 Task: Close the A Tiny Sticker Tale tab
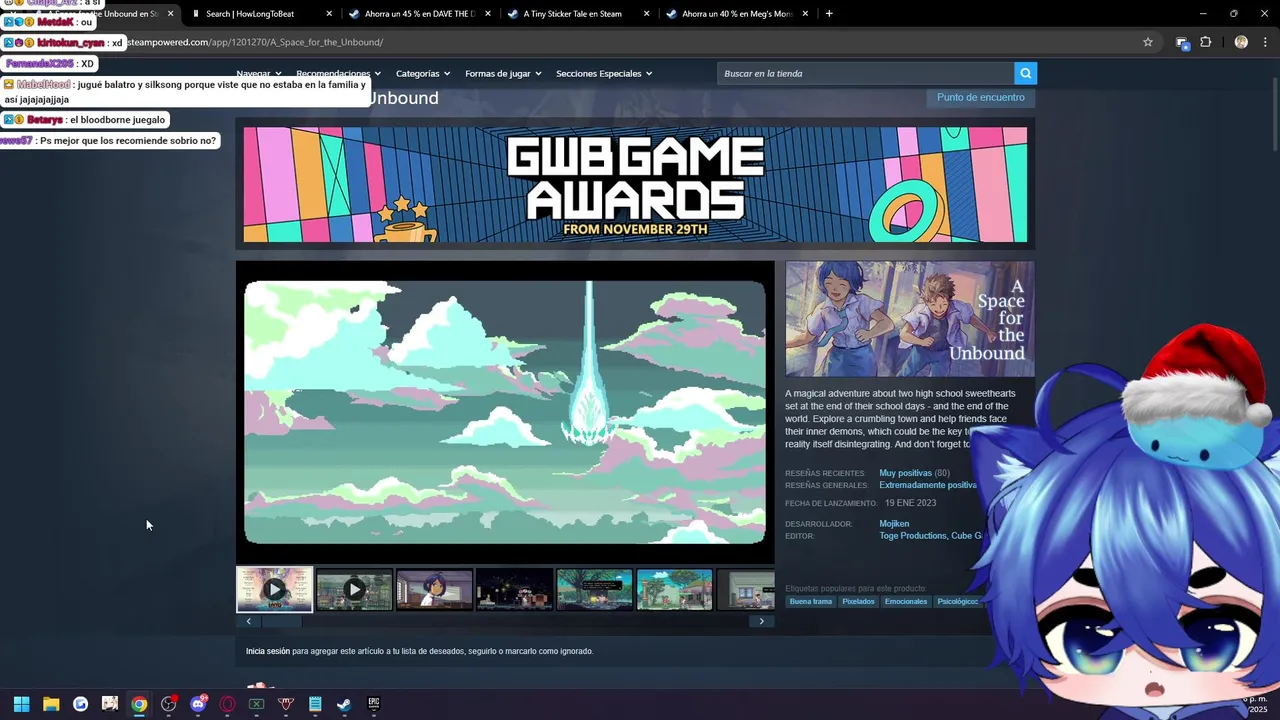[647, 14]
